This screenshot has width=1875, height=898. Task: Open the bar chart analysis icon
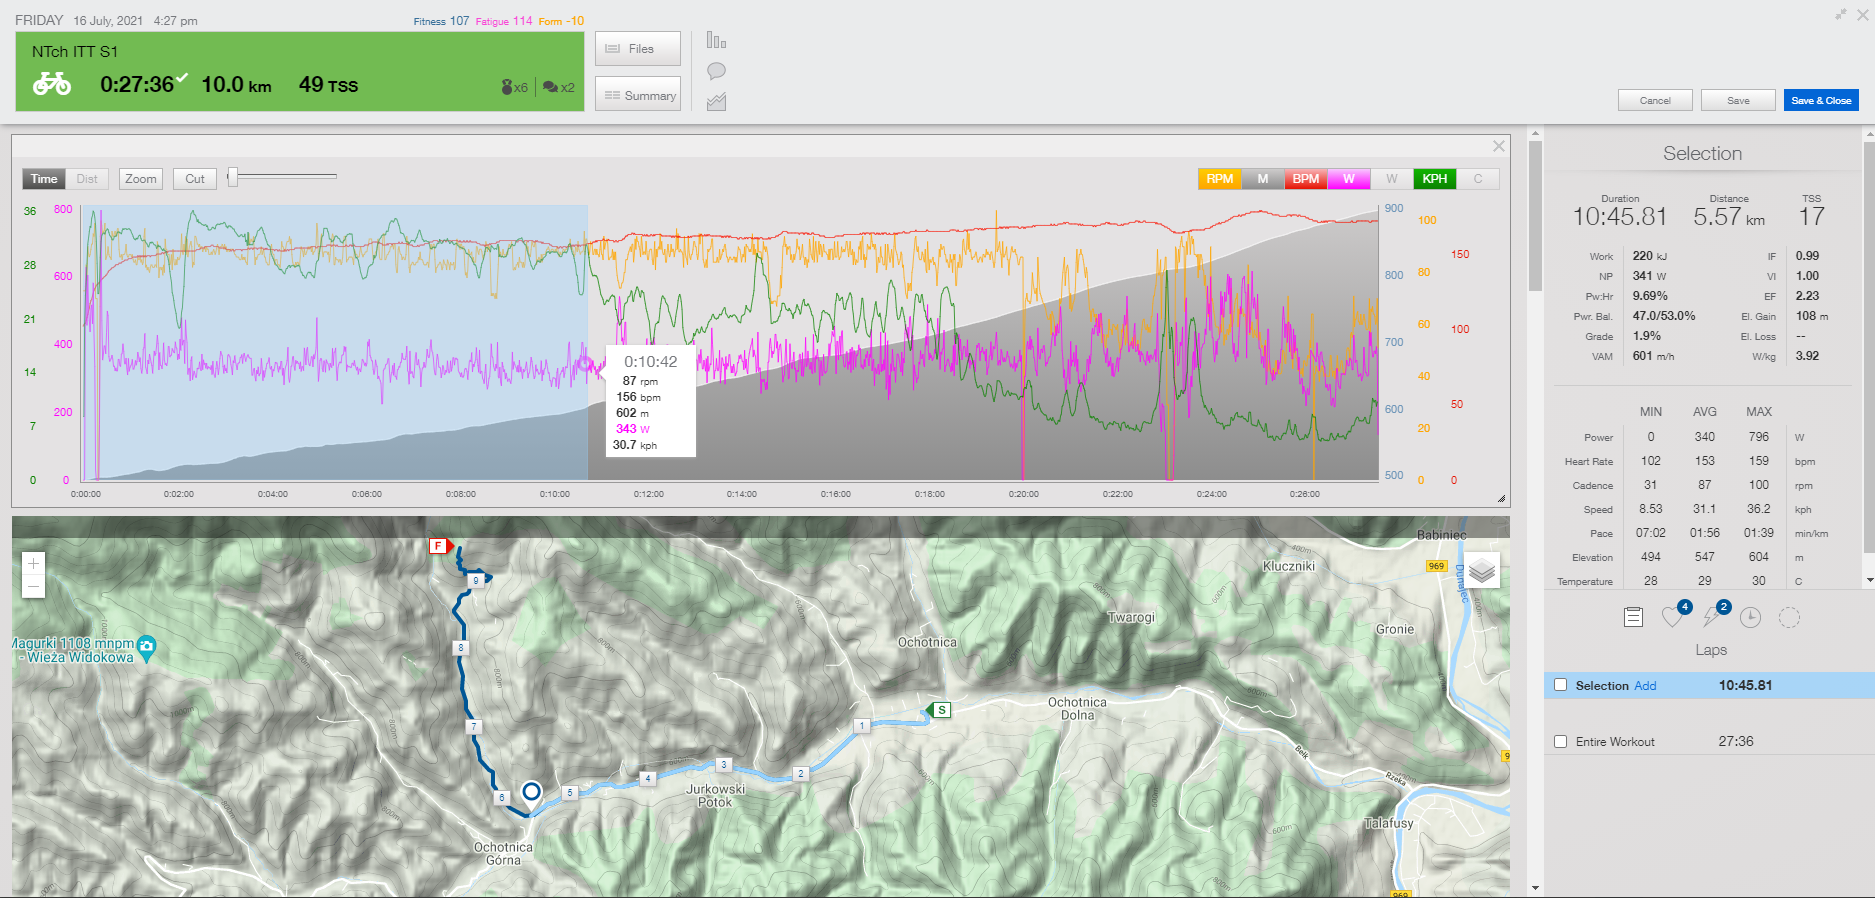pyautogui.click(x=716, y=41)
